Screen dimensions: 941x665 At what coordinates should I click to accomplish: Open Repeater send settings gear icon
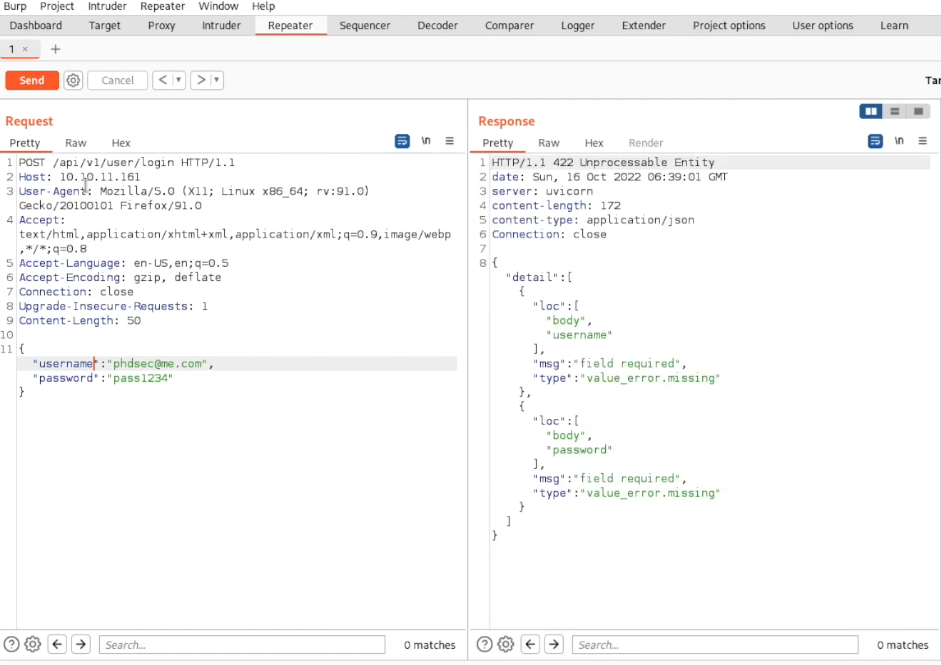(x=73, y=80)
